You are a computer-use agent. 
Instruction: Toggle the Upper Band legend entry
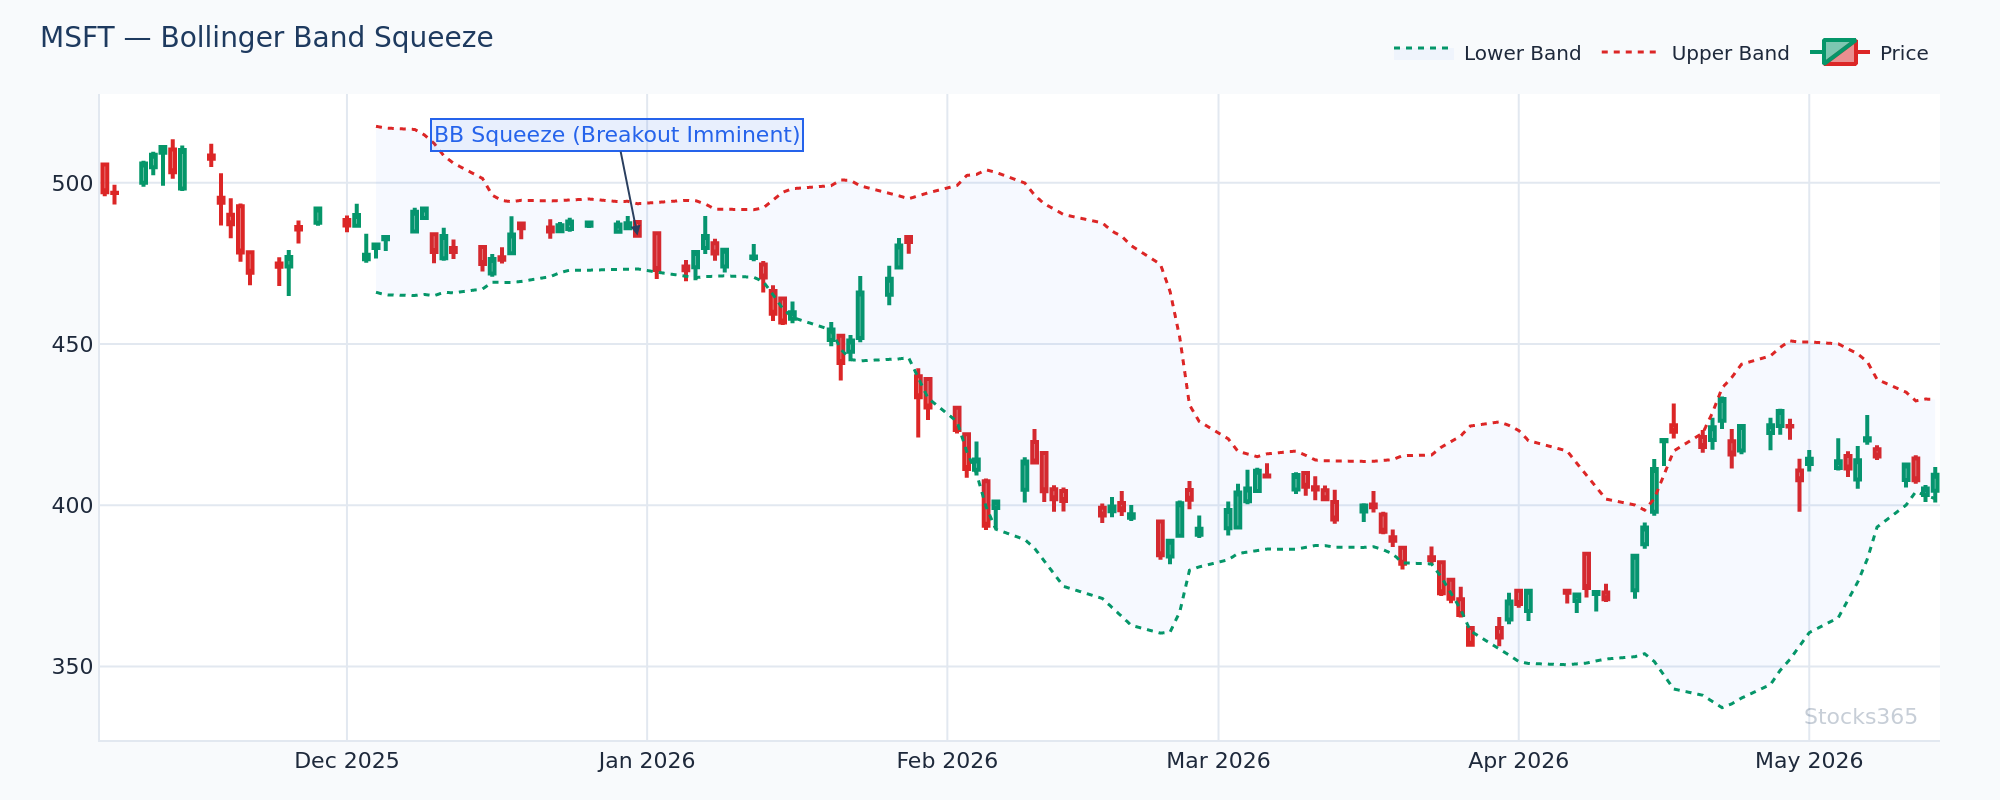(1695, 53)
